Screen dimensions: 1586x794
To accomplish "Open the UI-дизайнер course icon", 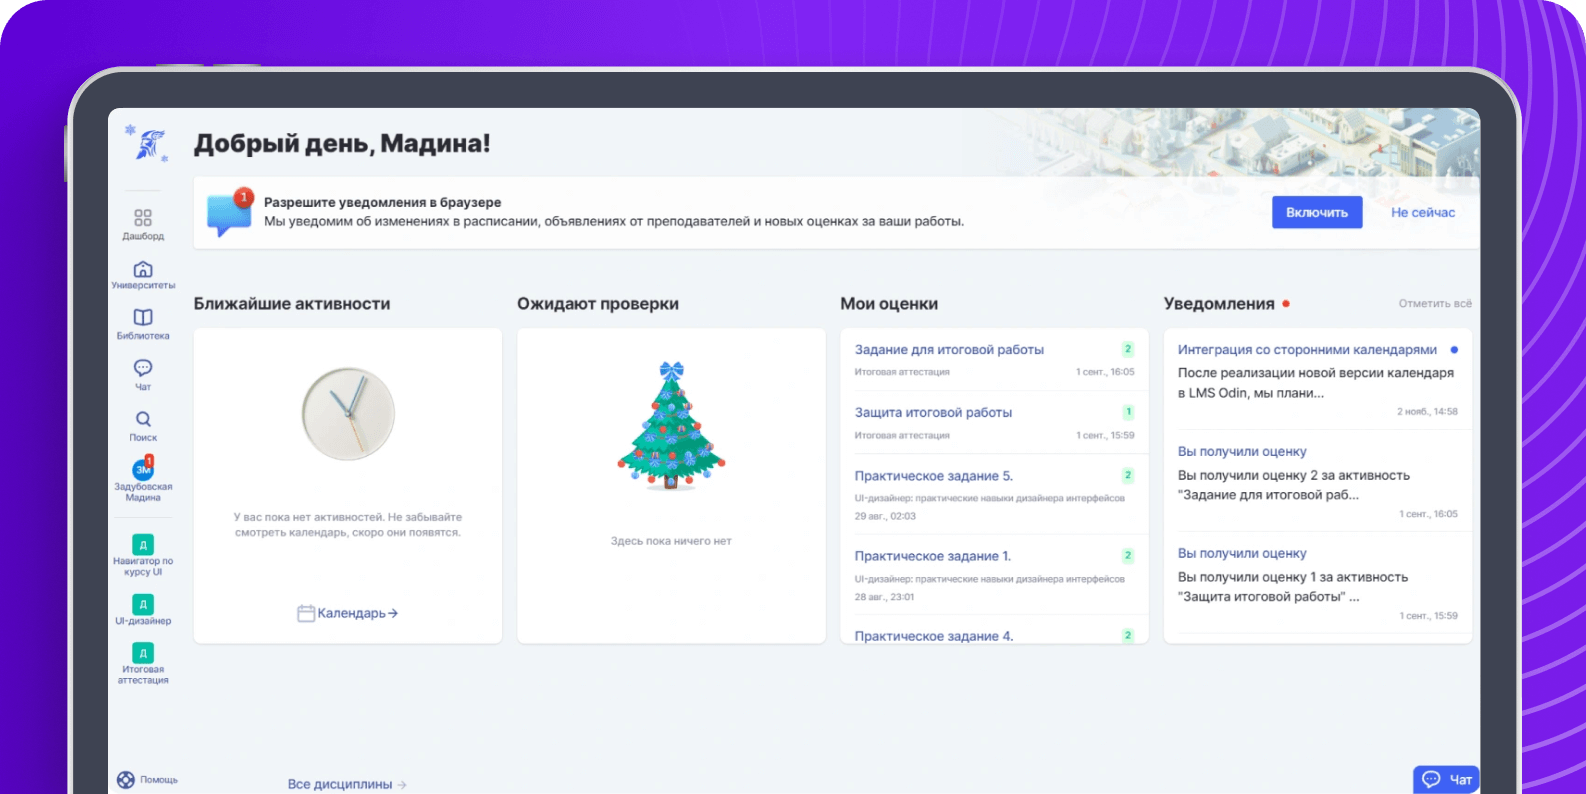I will coord(143,604).
